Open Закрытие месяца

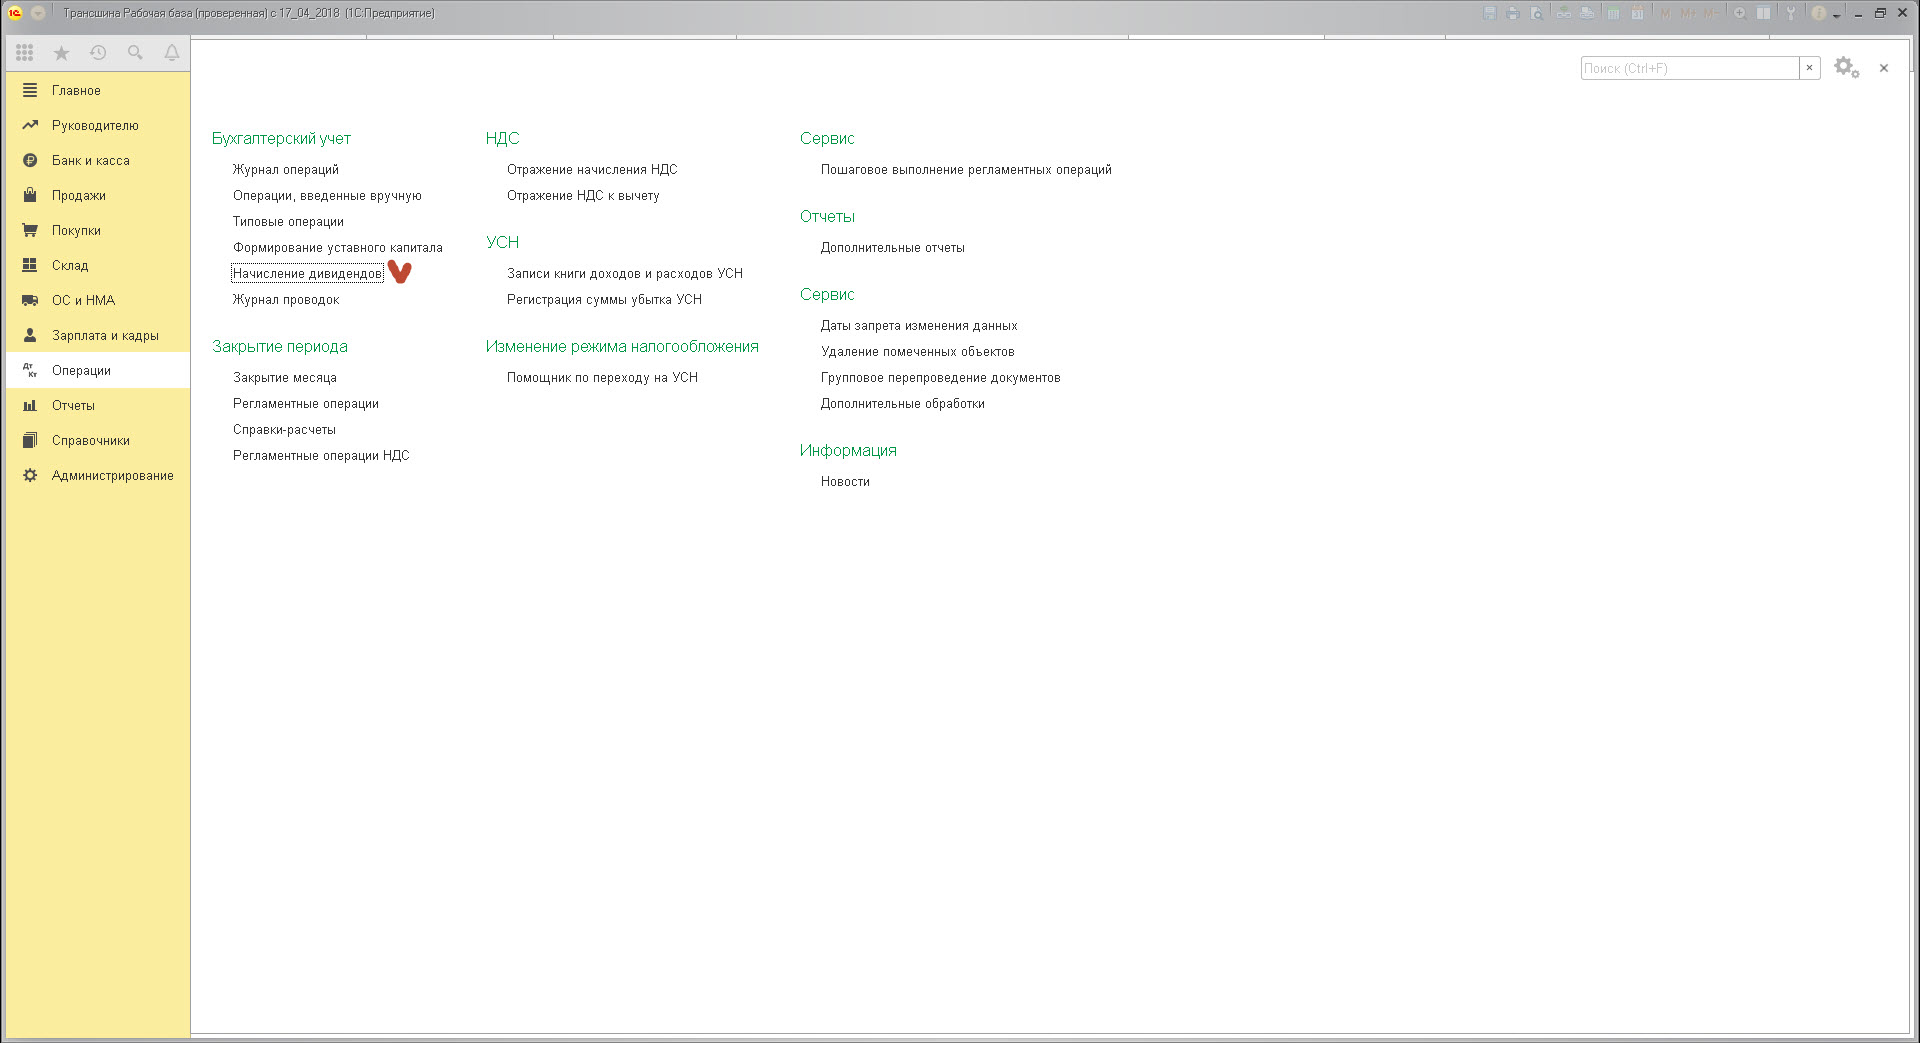[x=285, y=378]
